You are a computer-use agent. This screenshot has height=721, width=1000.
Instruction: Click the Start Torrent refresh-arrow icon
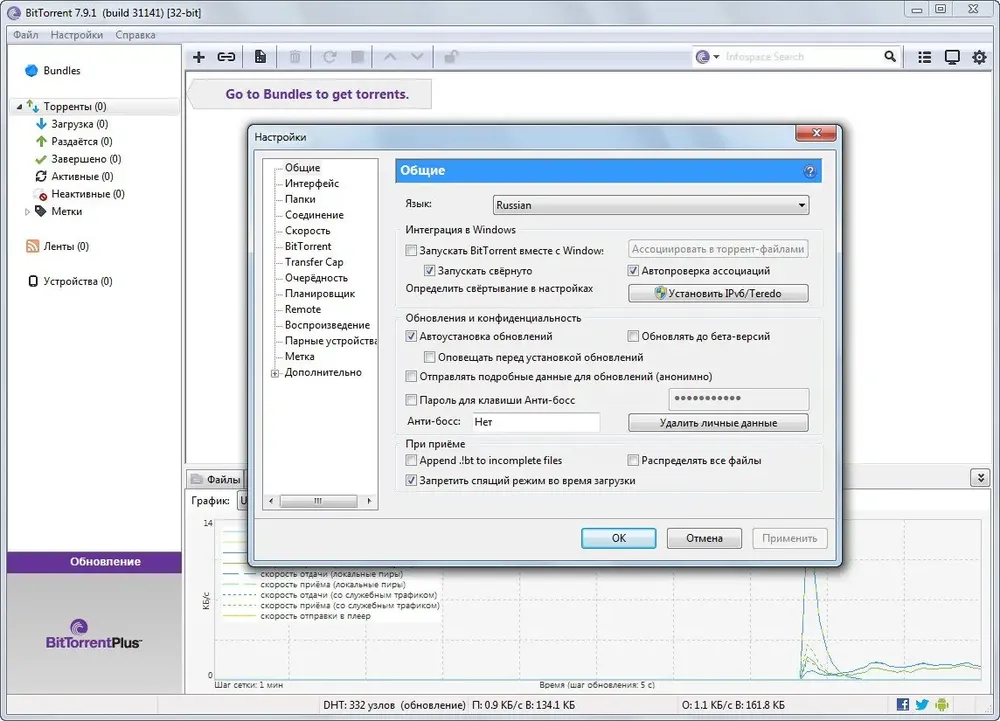[329, 57]
